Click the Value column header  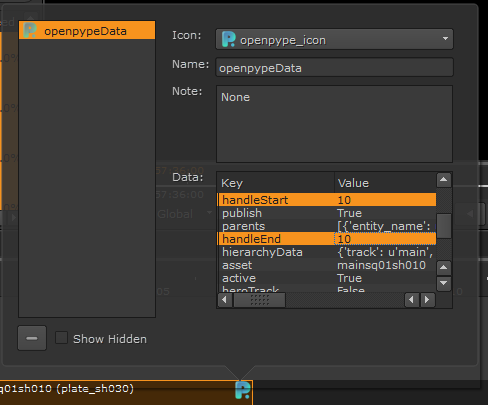[385, 183]
